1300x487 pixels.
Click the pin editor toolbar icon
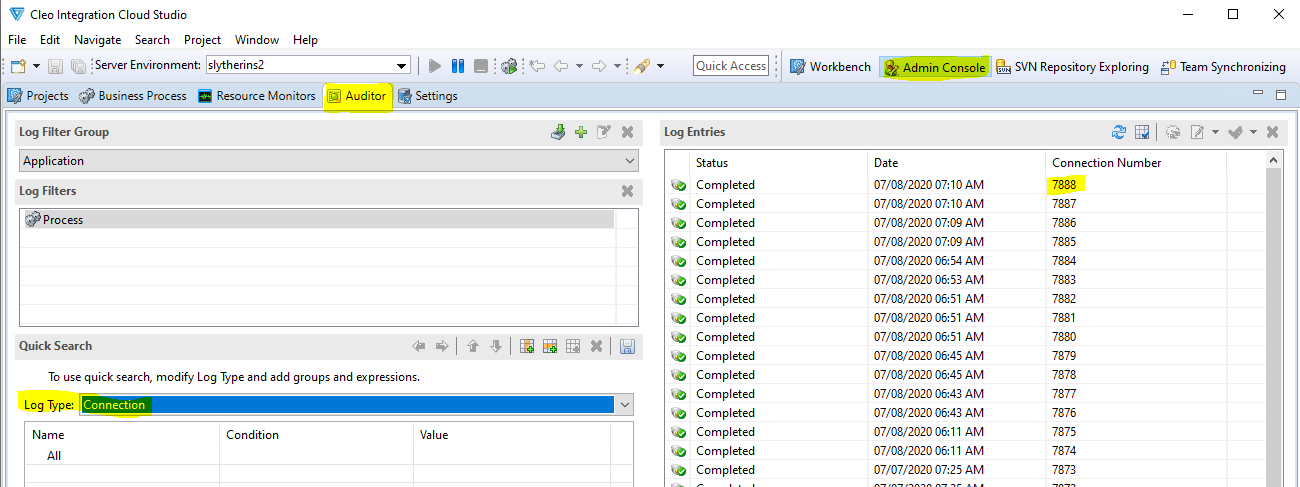(x=642, y=66)
